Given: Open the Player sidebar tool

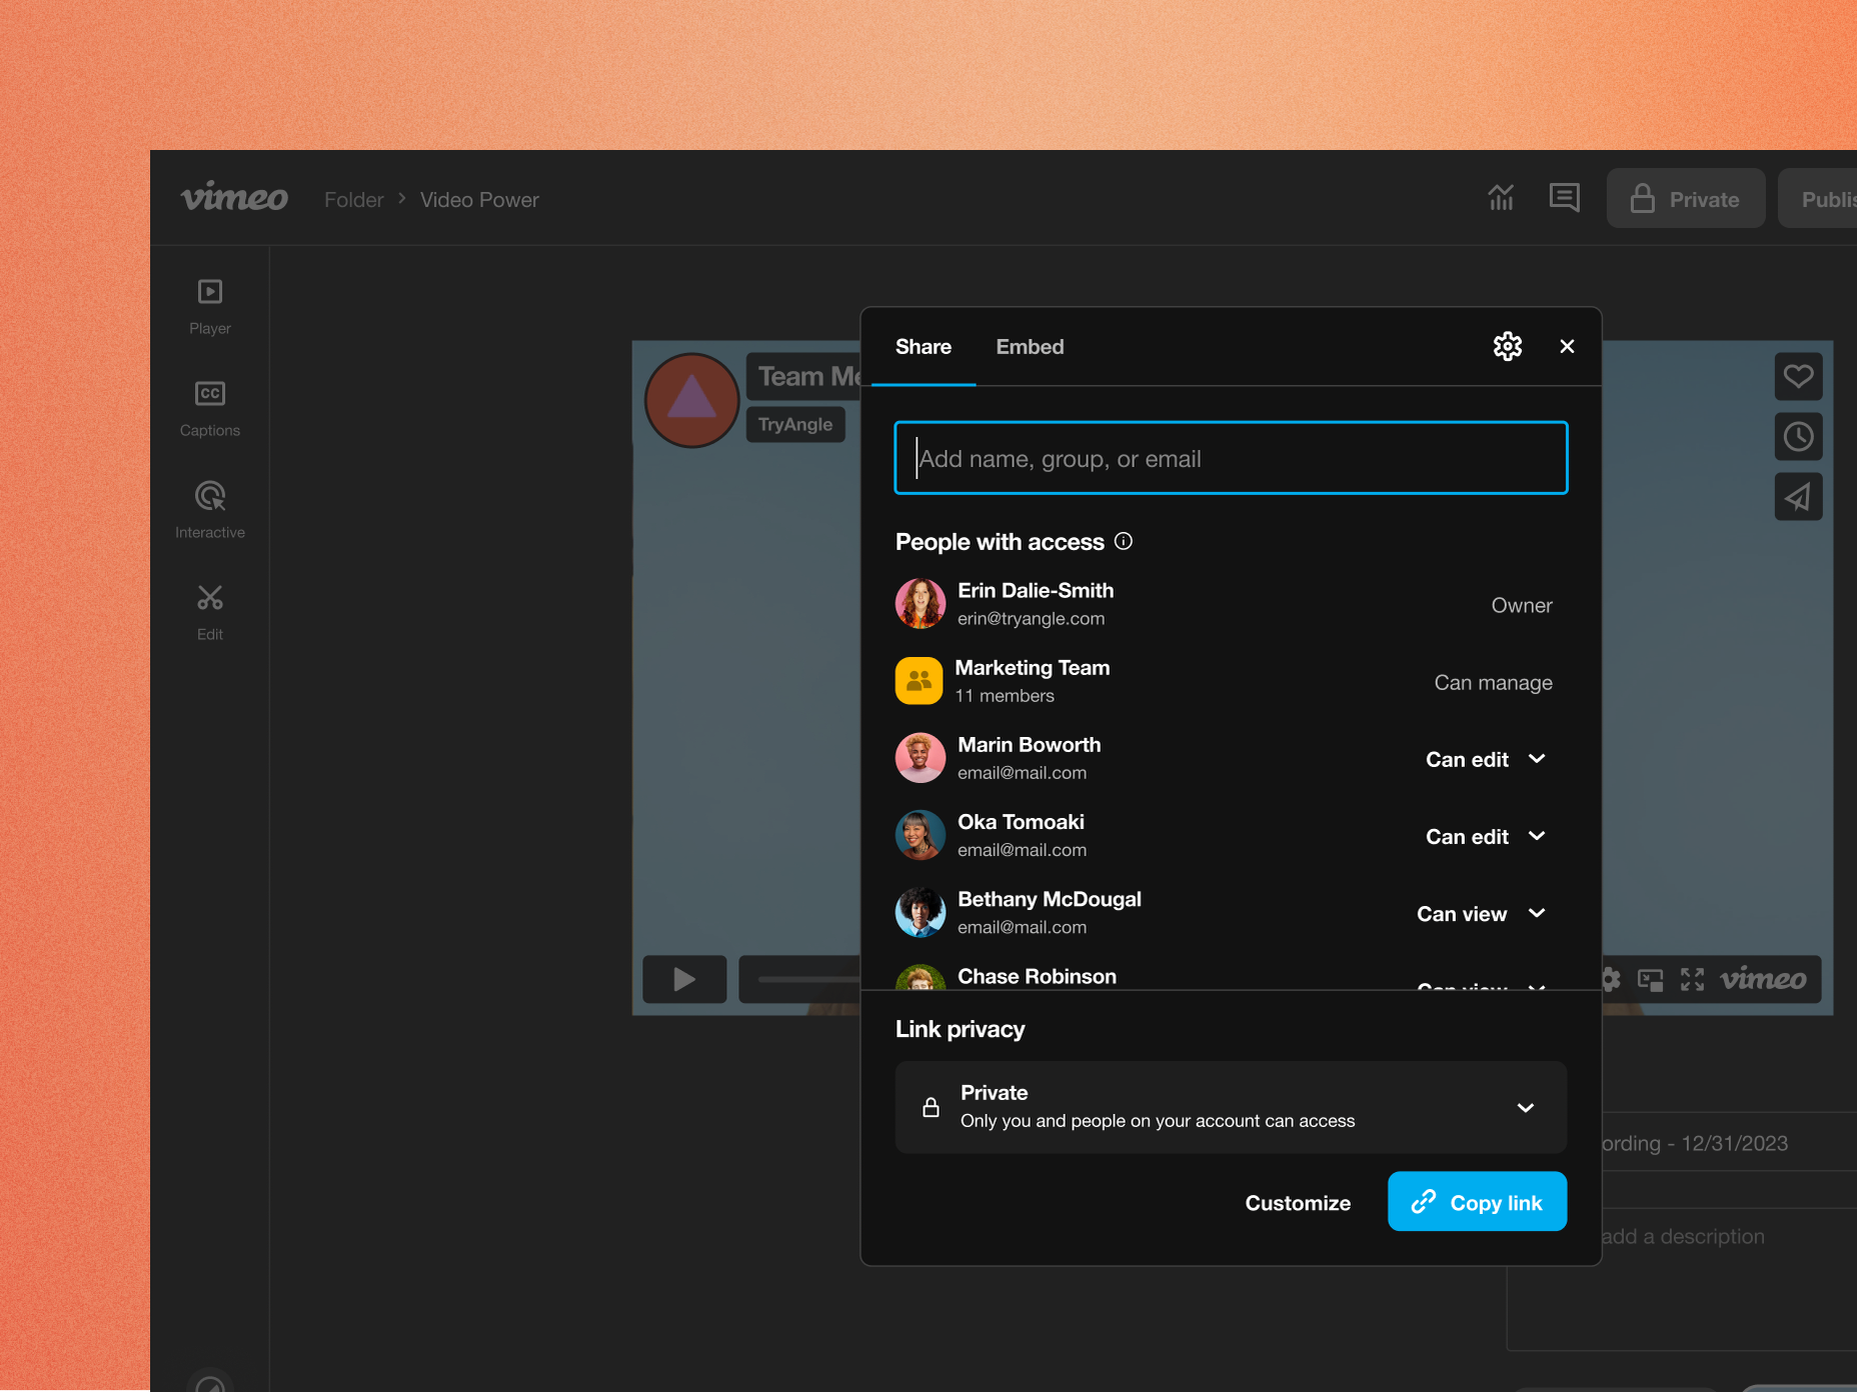Looking at the screenshot, I should (x=209, y=307).
